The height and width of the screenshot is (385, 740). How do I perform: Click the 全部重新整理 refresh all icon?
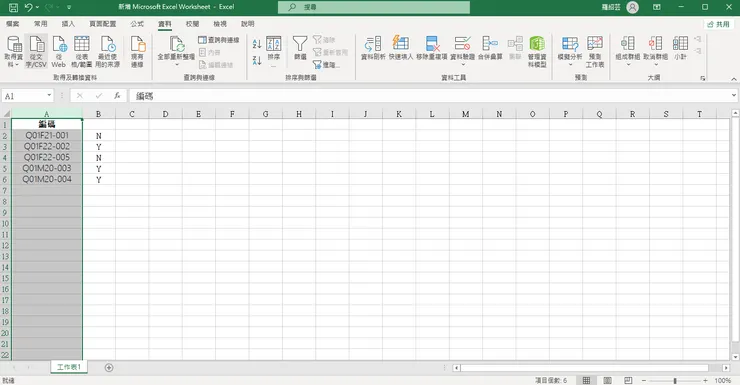(176, 44)
